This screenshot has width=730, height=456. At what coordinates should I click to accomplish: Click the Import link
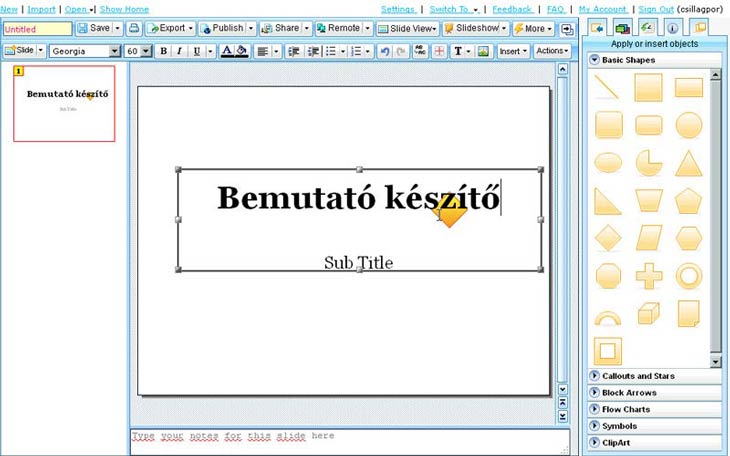(41, 9)
